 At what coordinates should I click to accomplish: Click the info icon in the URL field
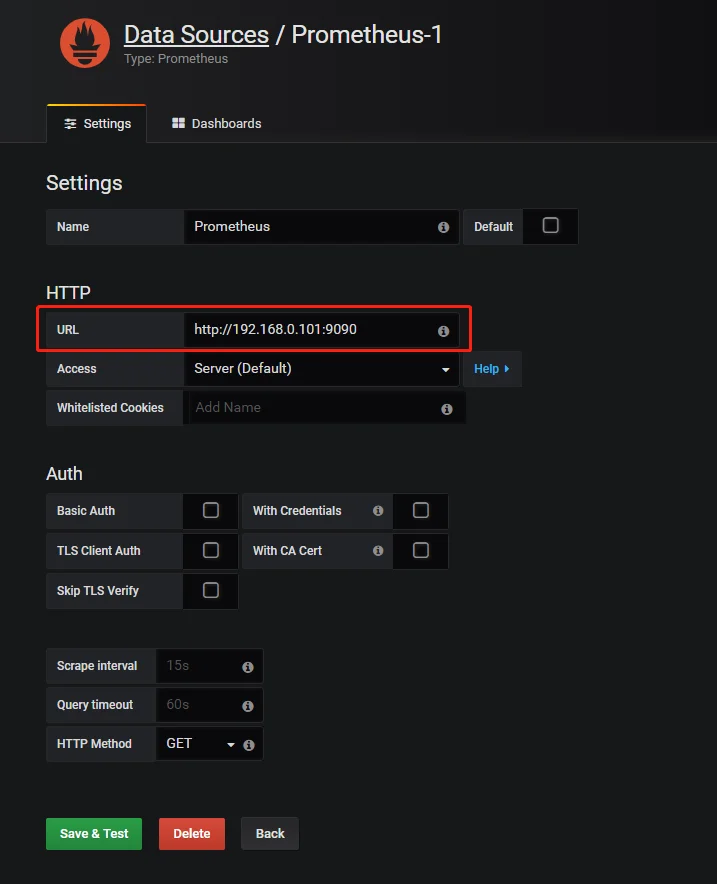444,331
